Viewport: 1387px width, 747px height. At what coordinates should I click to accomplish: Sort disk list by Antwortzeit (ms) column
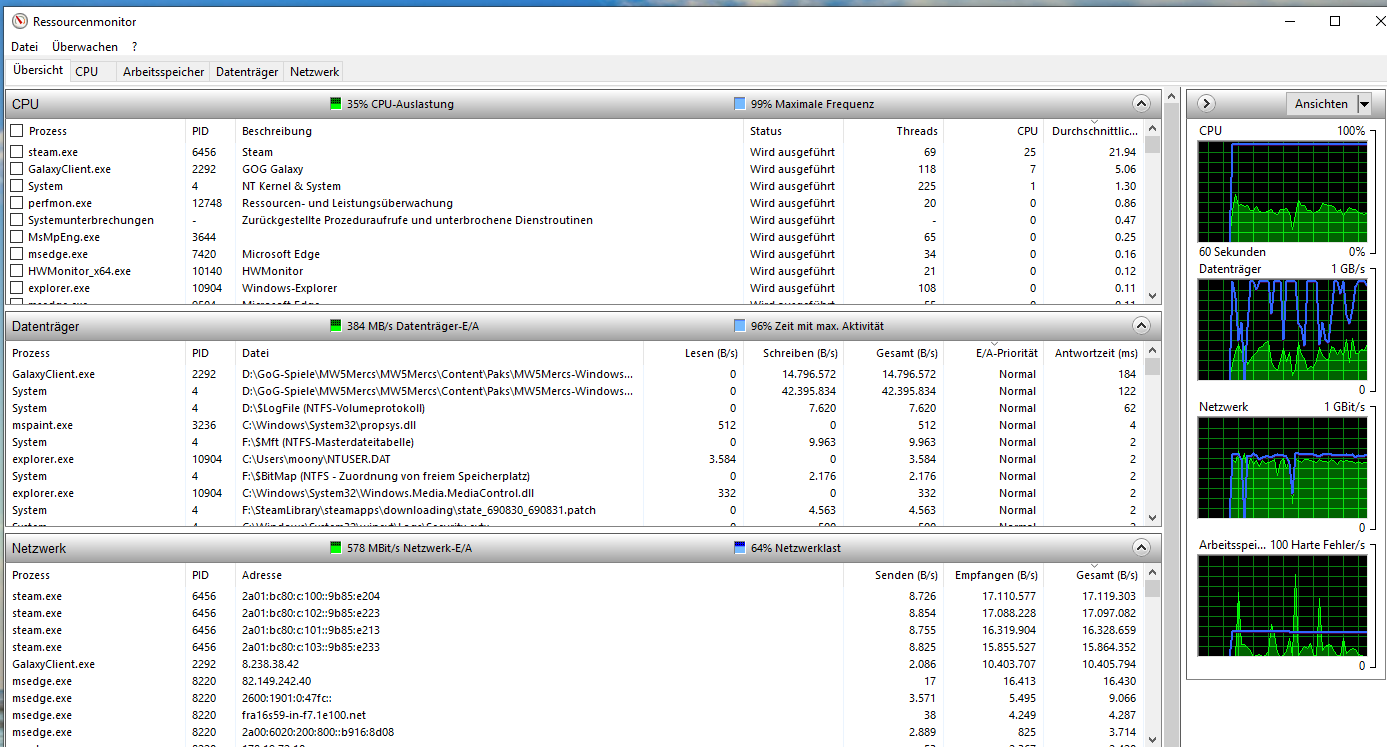tap(1094, 353)
